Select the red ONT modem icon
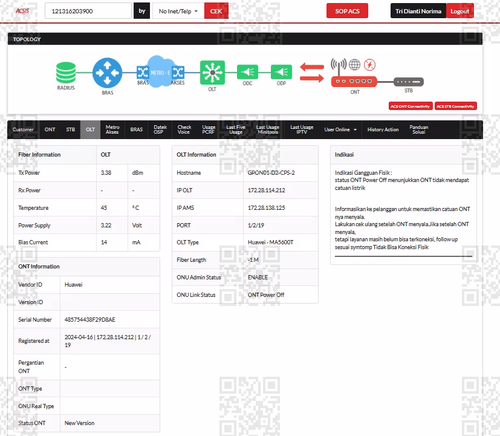This screenshot has height=436, width=500. point(354,82)
